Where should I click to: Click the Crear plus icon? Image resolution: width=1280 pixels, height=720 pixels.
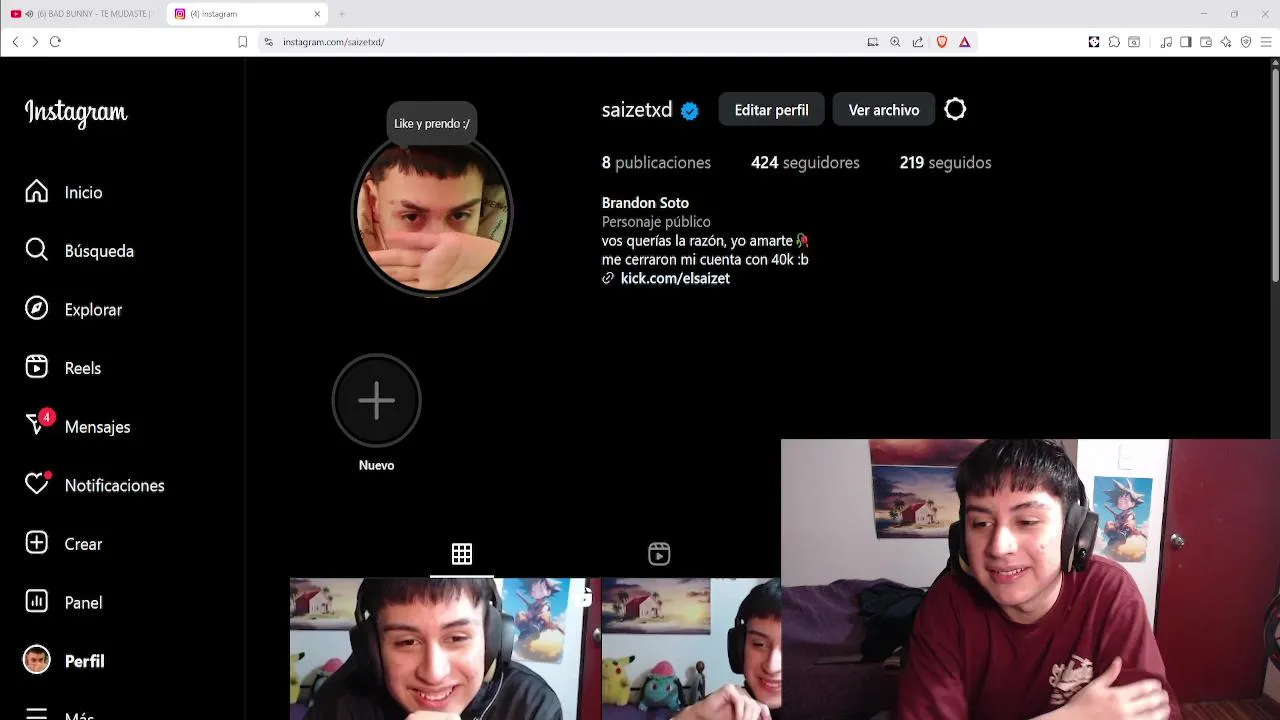tap(37, 543)
